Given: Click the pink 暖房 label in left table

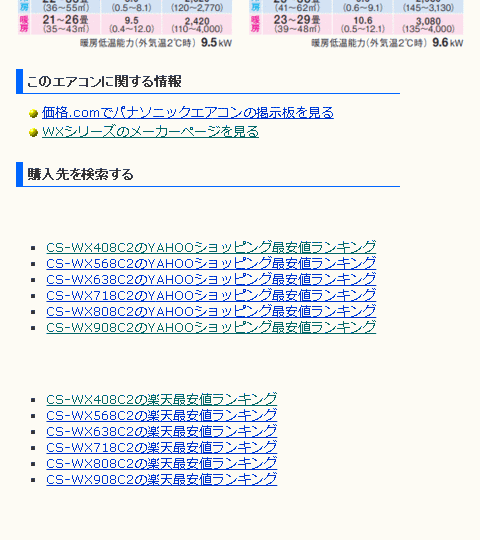Looking at the screenshot, I should coord(24,24).
